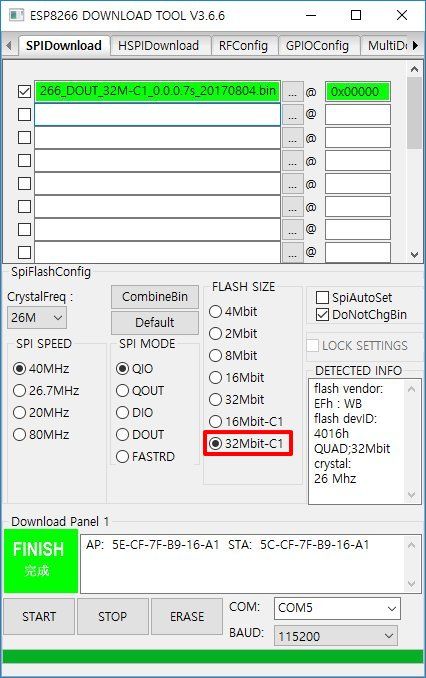Viewport: 426px width, 678px height.
Task: Click the QUAD;32Mbit detected info line
Action: click(352, 448)
